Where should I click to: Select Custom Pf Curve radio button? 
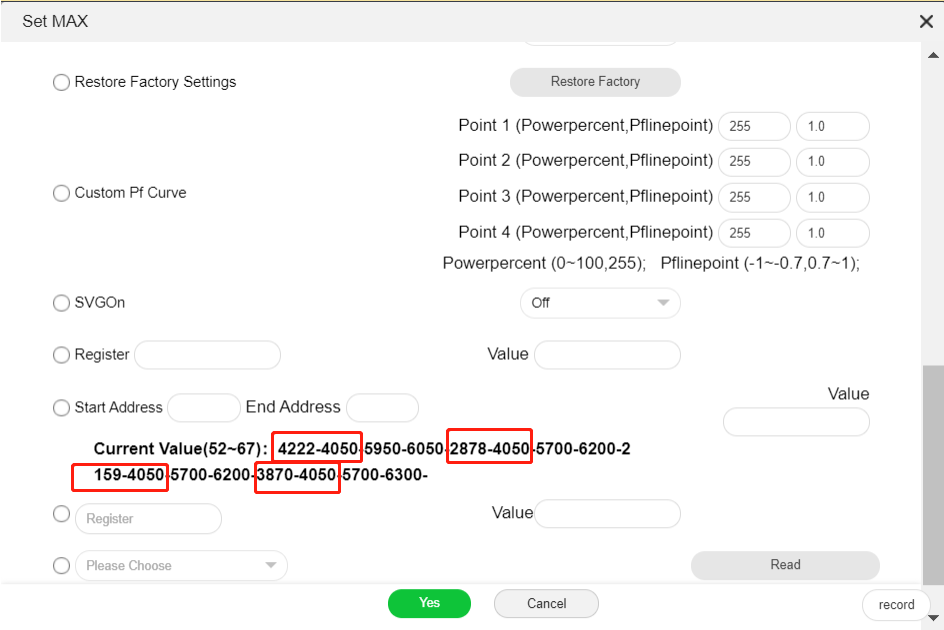point(61,193)
